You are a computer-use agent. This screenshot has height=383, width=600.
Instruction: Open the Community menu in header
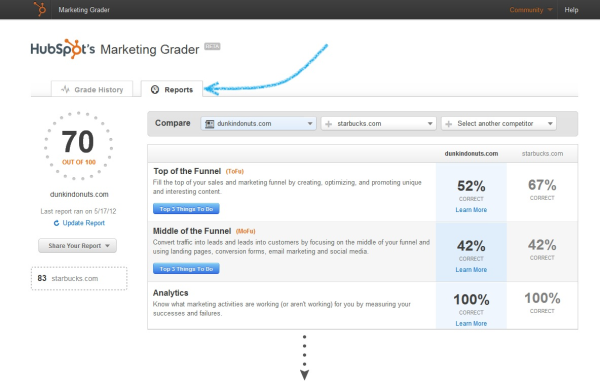click(x=531, y=10)
